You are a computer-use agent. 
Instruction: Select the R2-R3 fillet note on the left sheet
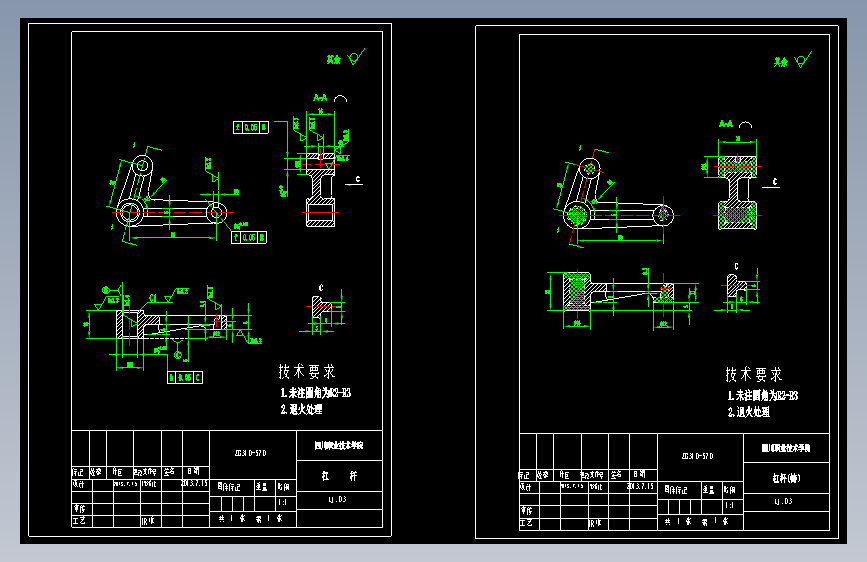click(x=315, y=393)
